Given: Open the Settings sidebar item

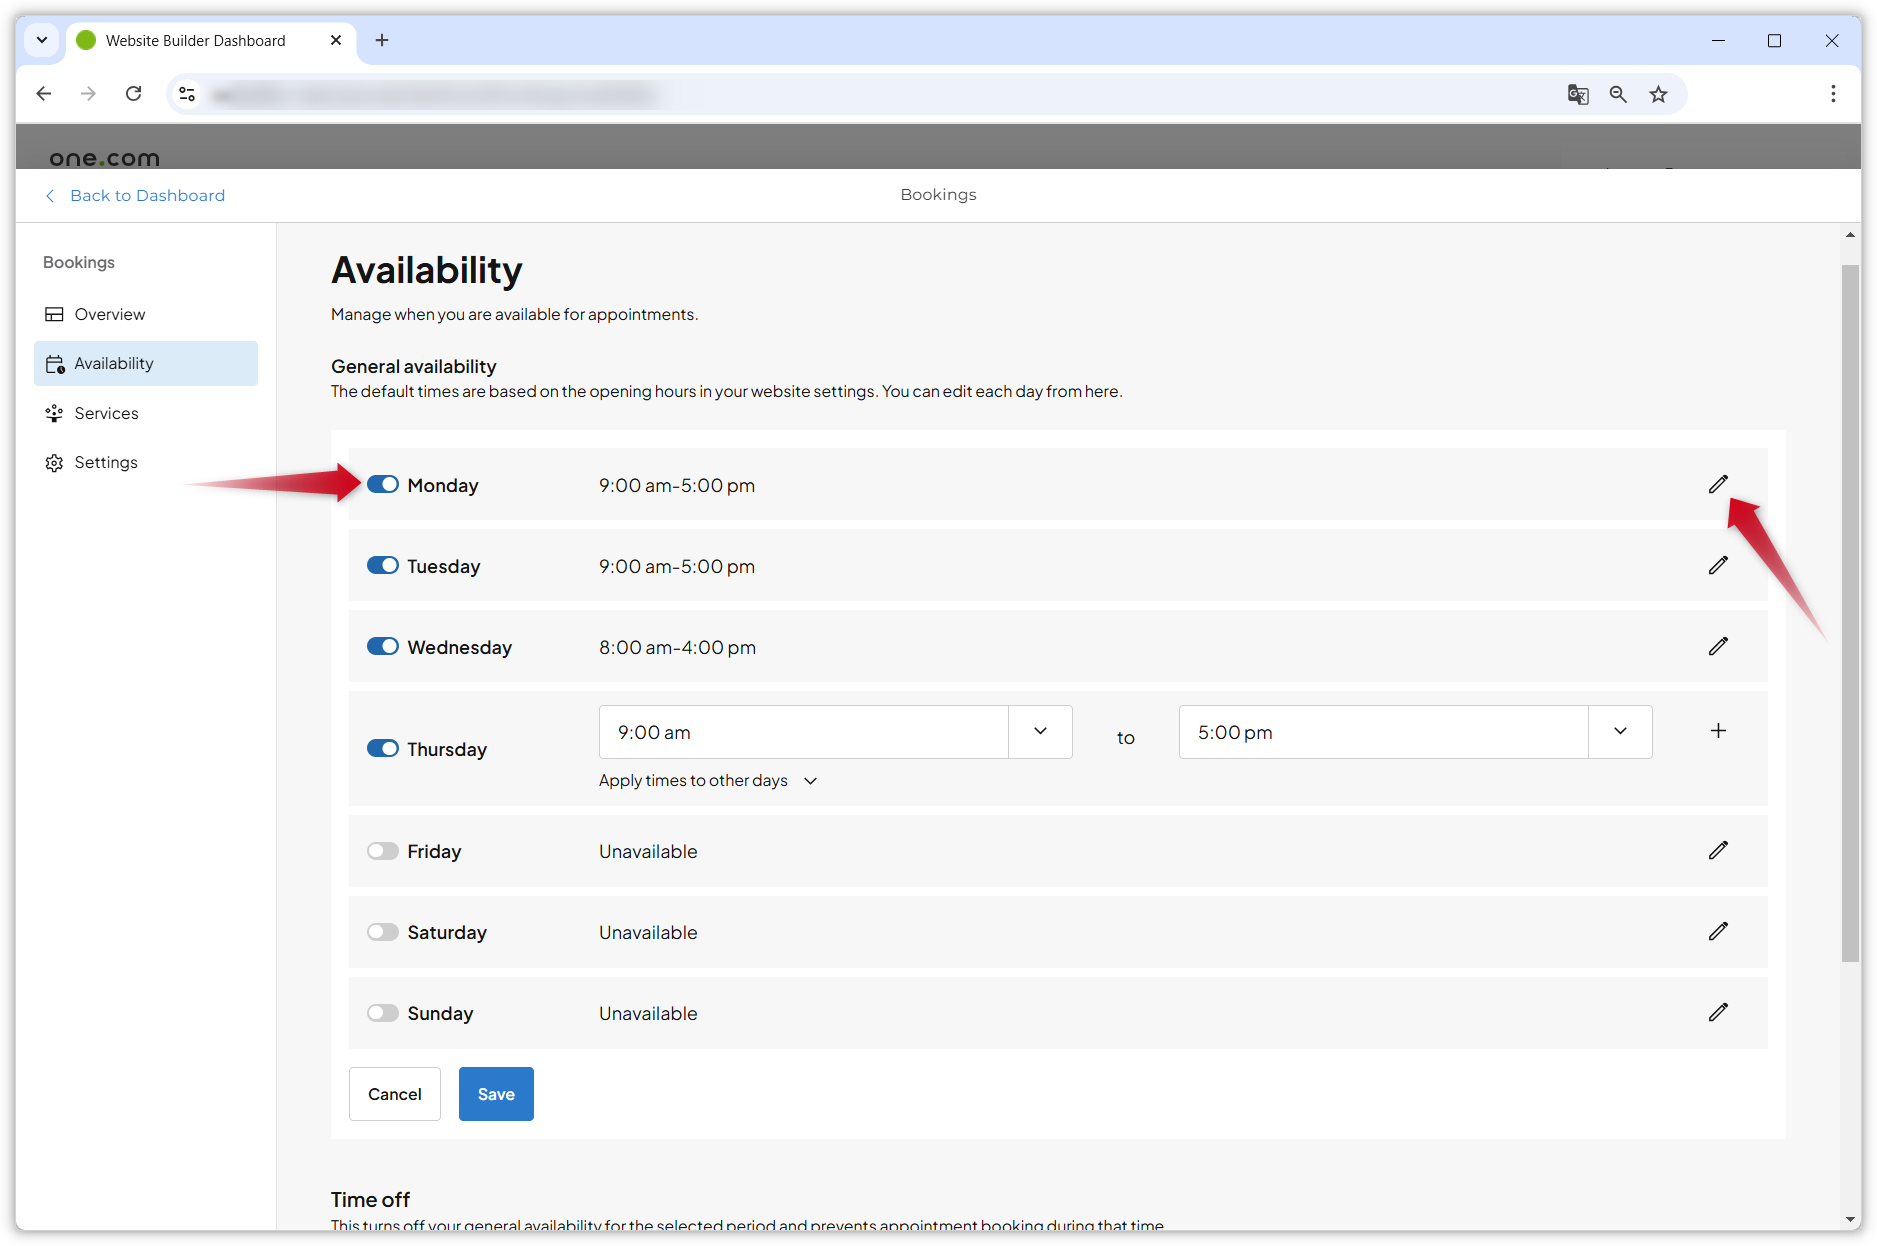Looking at the screenshot, I should click(x=106, y=462).
